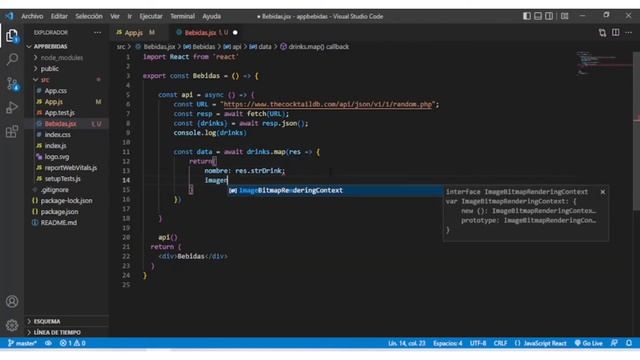Collapse the APPBEBIDAS project root

(67, 47)
